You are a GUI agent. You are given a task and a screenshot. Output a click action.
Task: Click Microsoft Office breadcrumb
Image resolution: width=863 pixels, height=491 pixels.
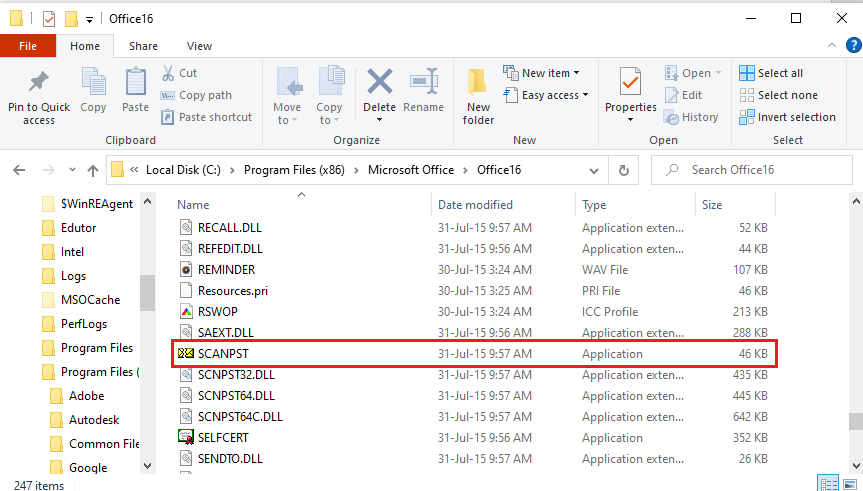(x=411, y=170)
